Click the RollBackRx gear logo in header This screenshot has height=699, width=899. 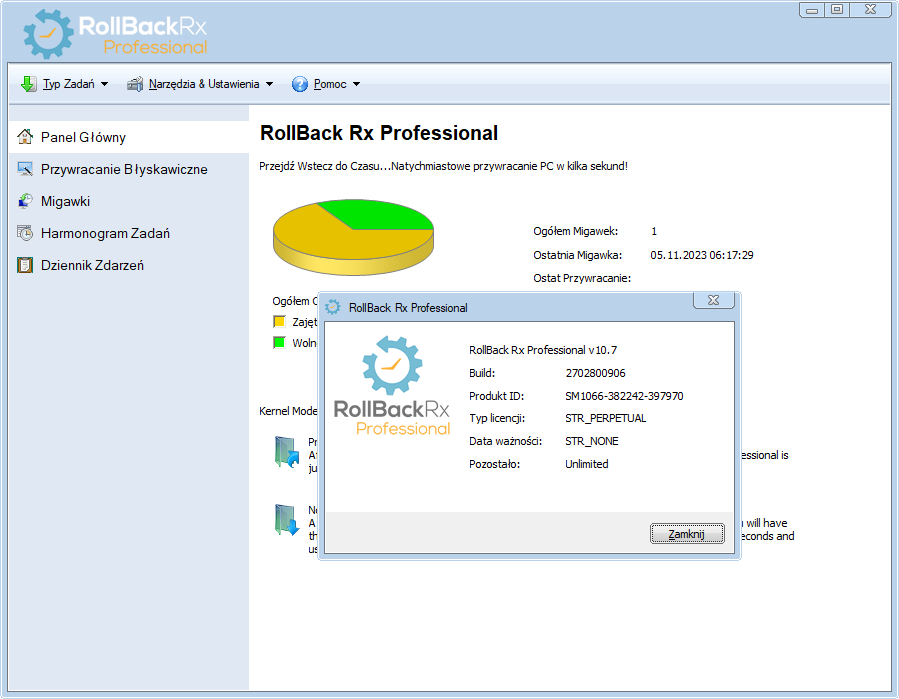coord(48,34)
